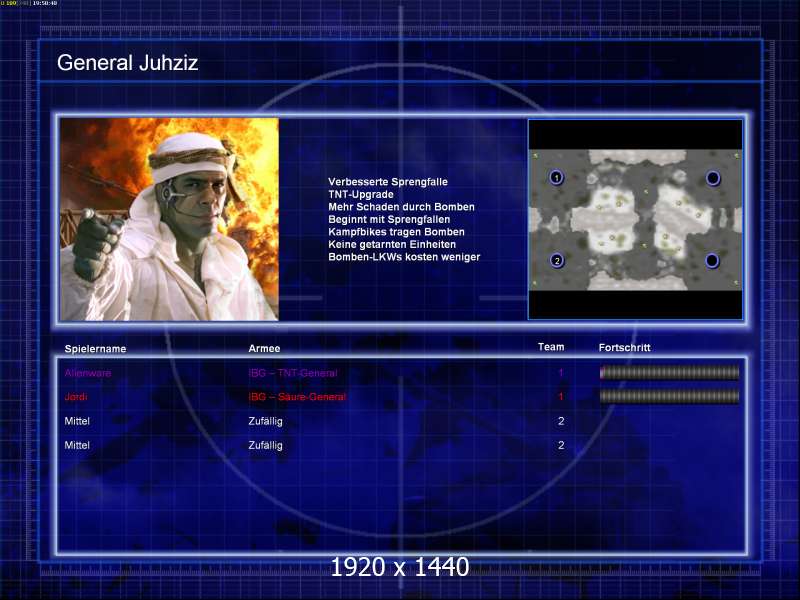This screenshot has height=600, width=800.
Task: Click "Keine getarnten Einheiten" line
Action: coord(392,244)
